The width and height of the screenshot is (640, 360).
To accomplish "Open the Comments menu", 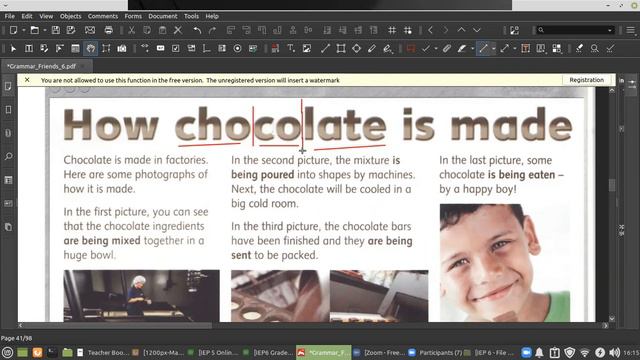I will [x=103, y=16].
